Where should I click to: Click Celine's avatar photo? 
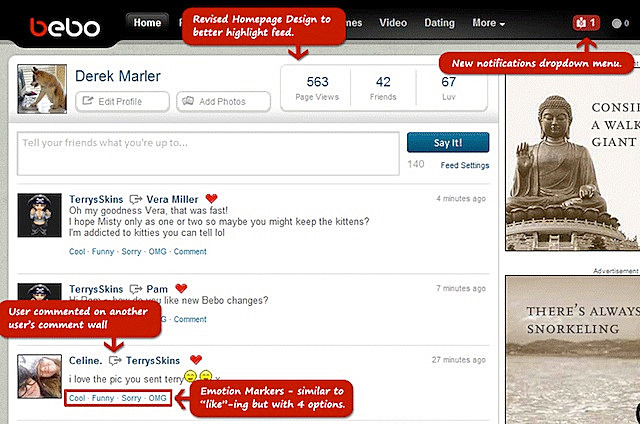(x=40, y=376)
